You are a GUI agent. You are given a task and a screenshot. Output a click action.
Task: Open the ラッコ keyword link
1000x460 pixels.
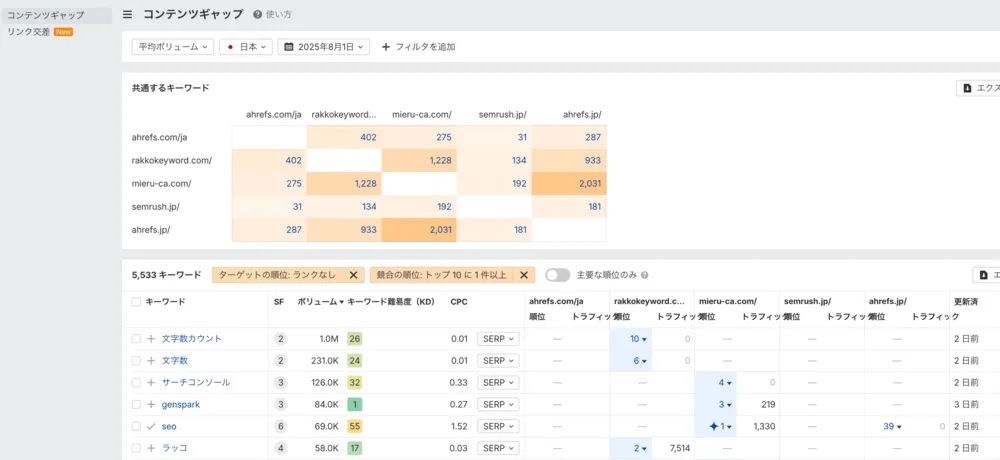pyautogui.click(x=174, y=448)
